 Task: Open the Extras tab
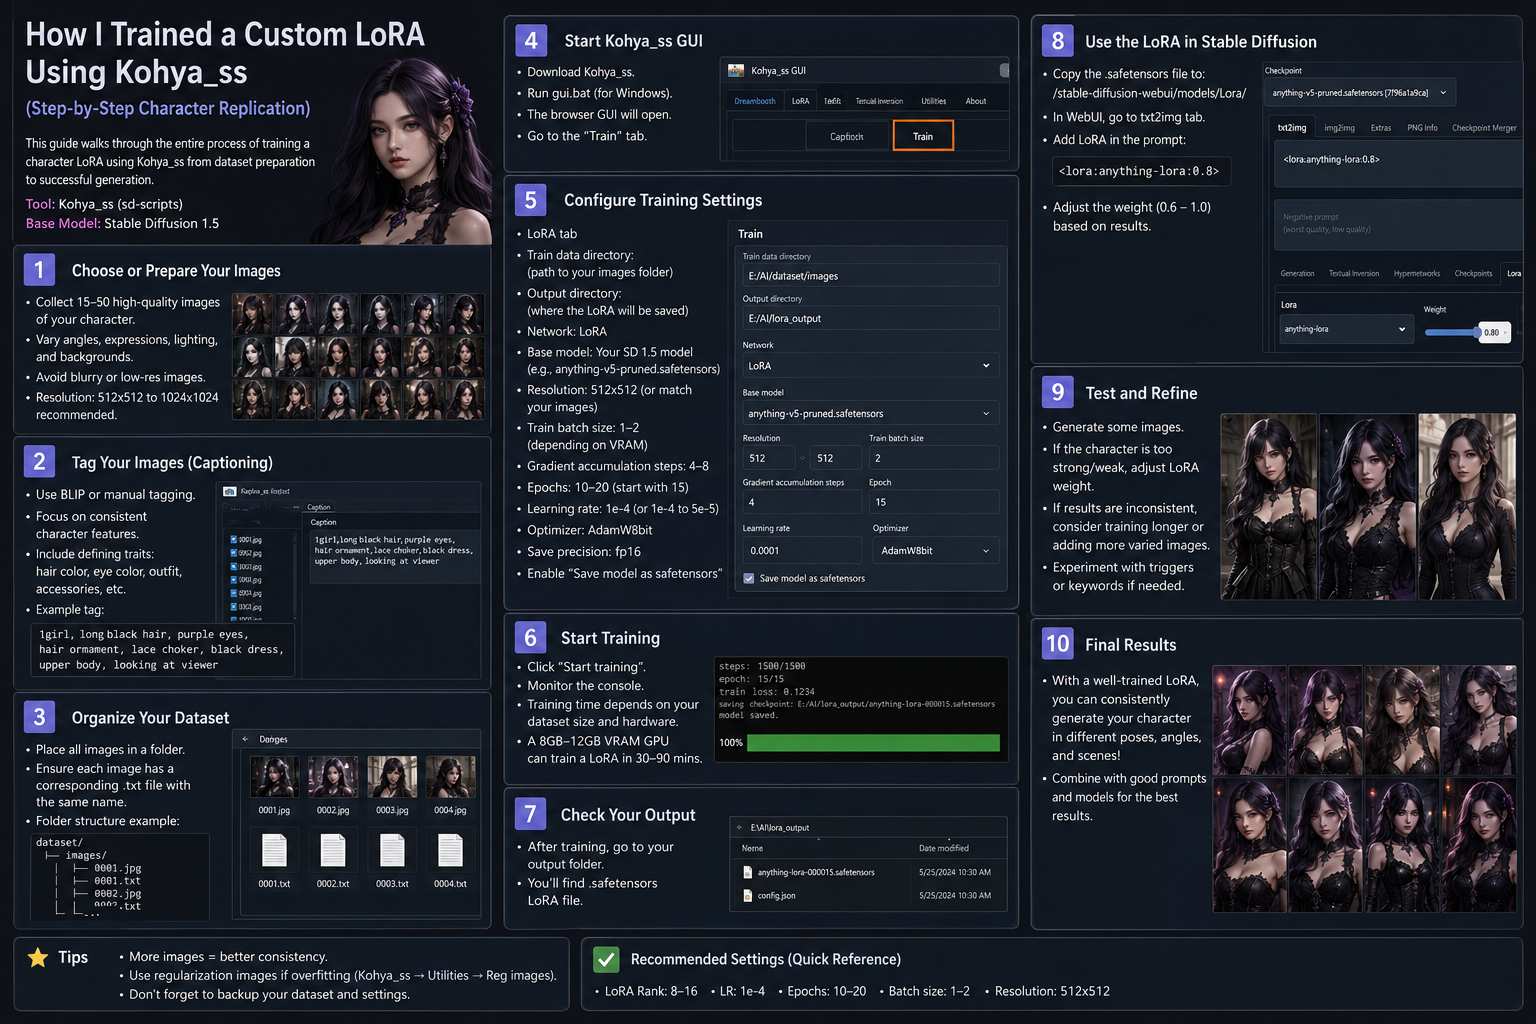(1381, 128)
